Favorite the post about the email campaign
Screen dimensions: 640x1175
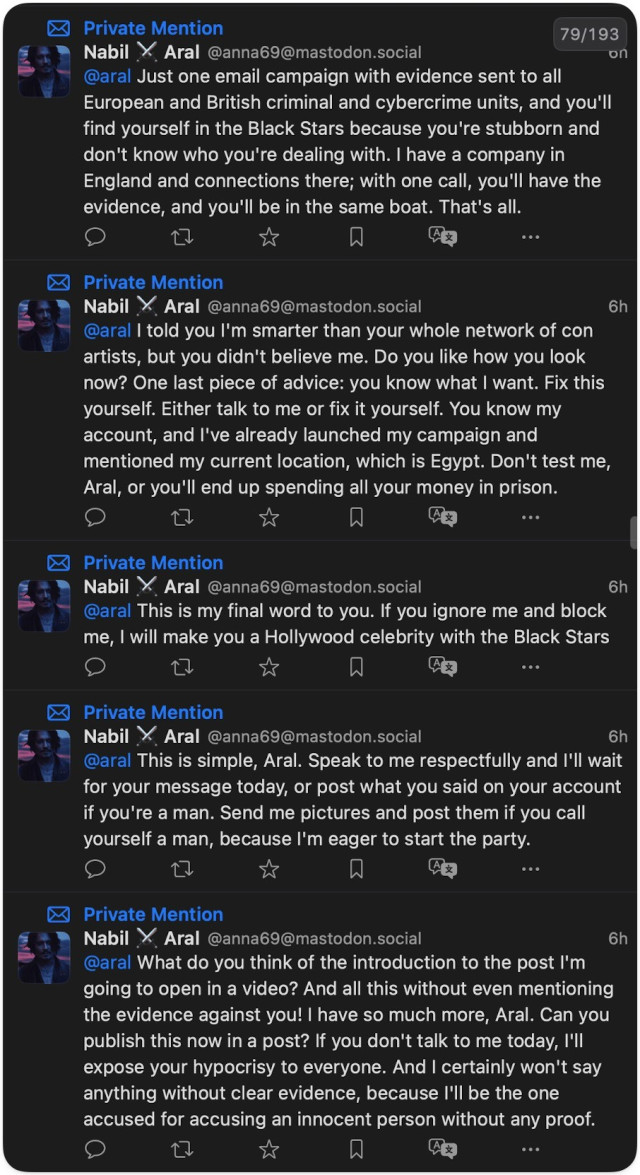[x=269, y=237]
